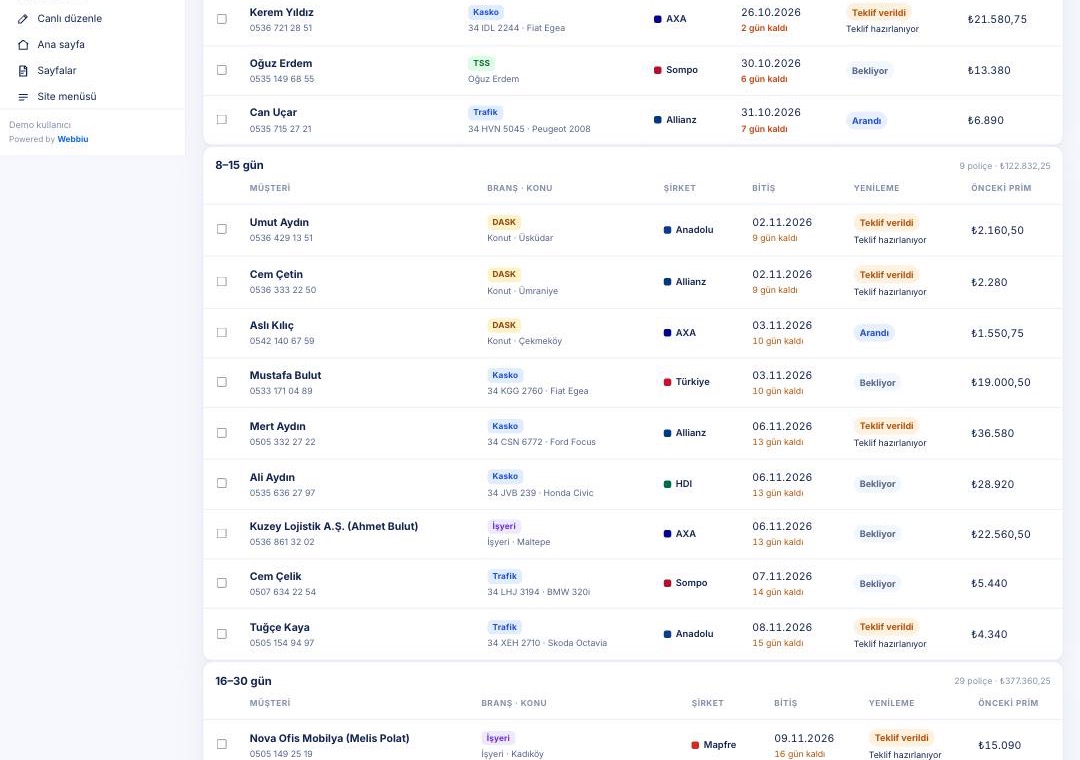Click Bekliyor badge in Mustafa Bulut row
Viewport: 1080px width, 760px height.
(878, 382)
